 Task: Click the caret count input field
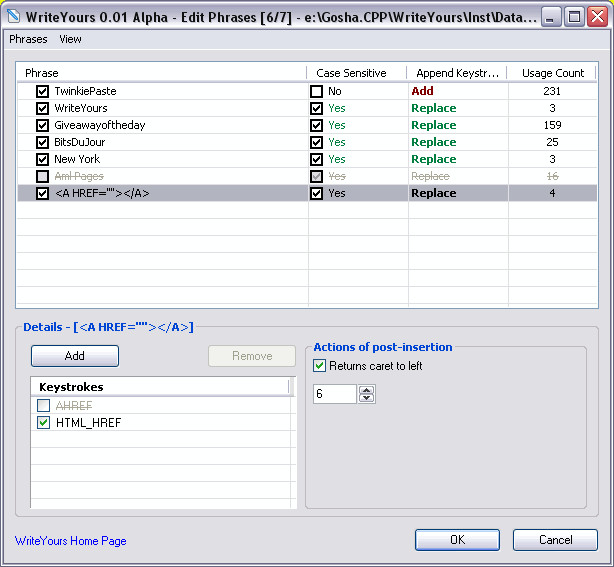335,394
